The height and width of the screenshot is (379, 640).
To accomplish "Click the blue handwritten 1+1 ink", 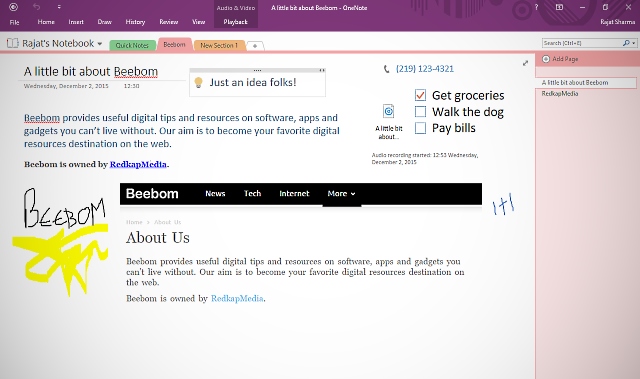I will tap(503, 204).
